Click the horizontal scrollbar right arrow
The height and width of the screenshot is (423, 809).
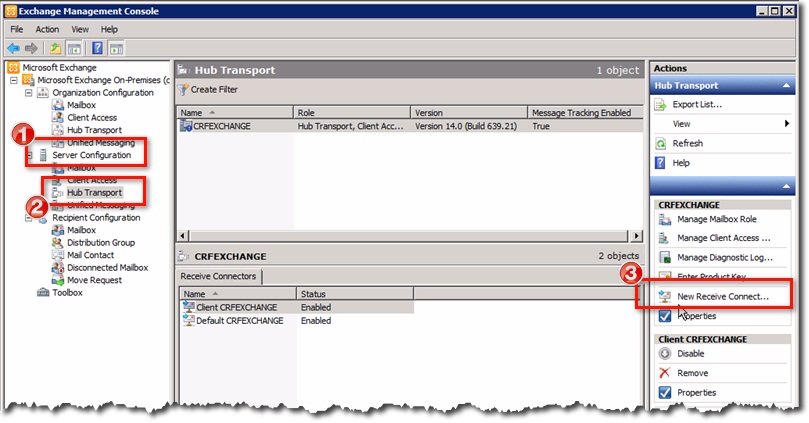tap(637, 236)
